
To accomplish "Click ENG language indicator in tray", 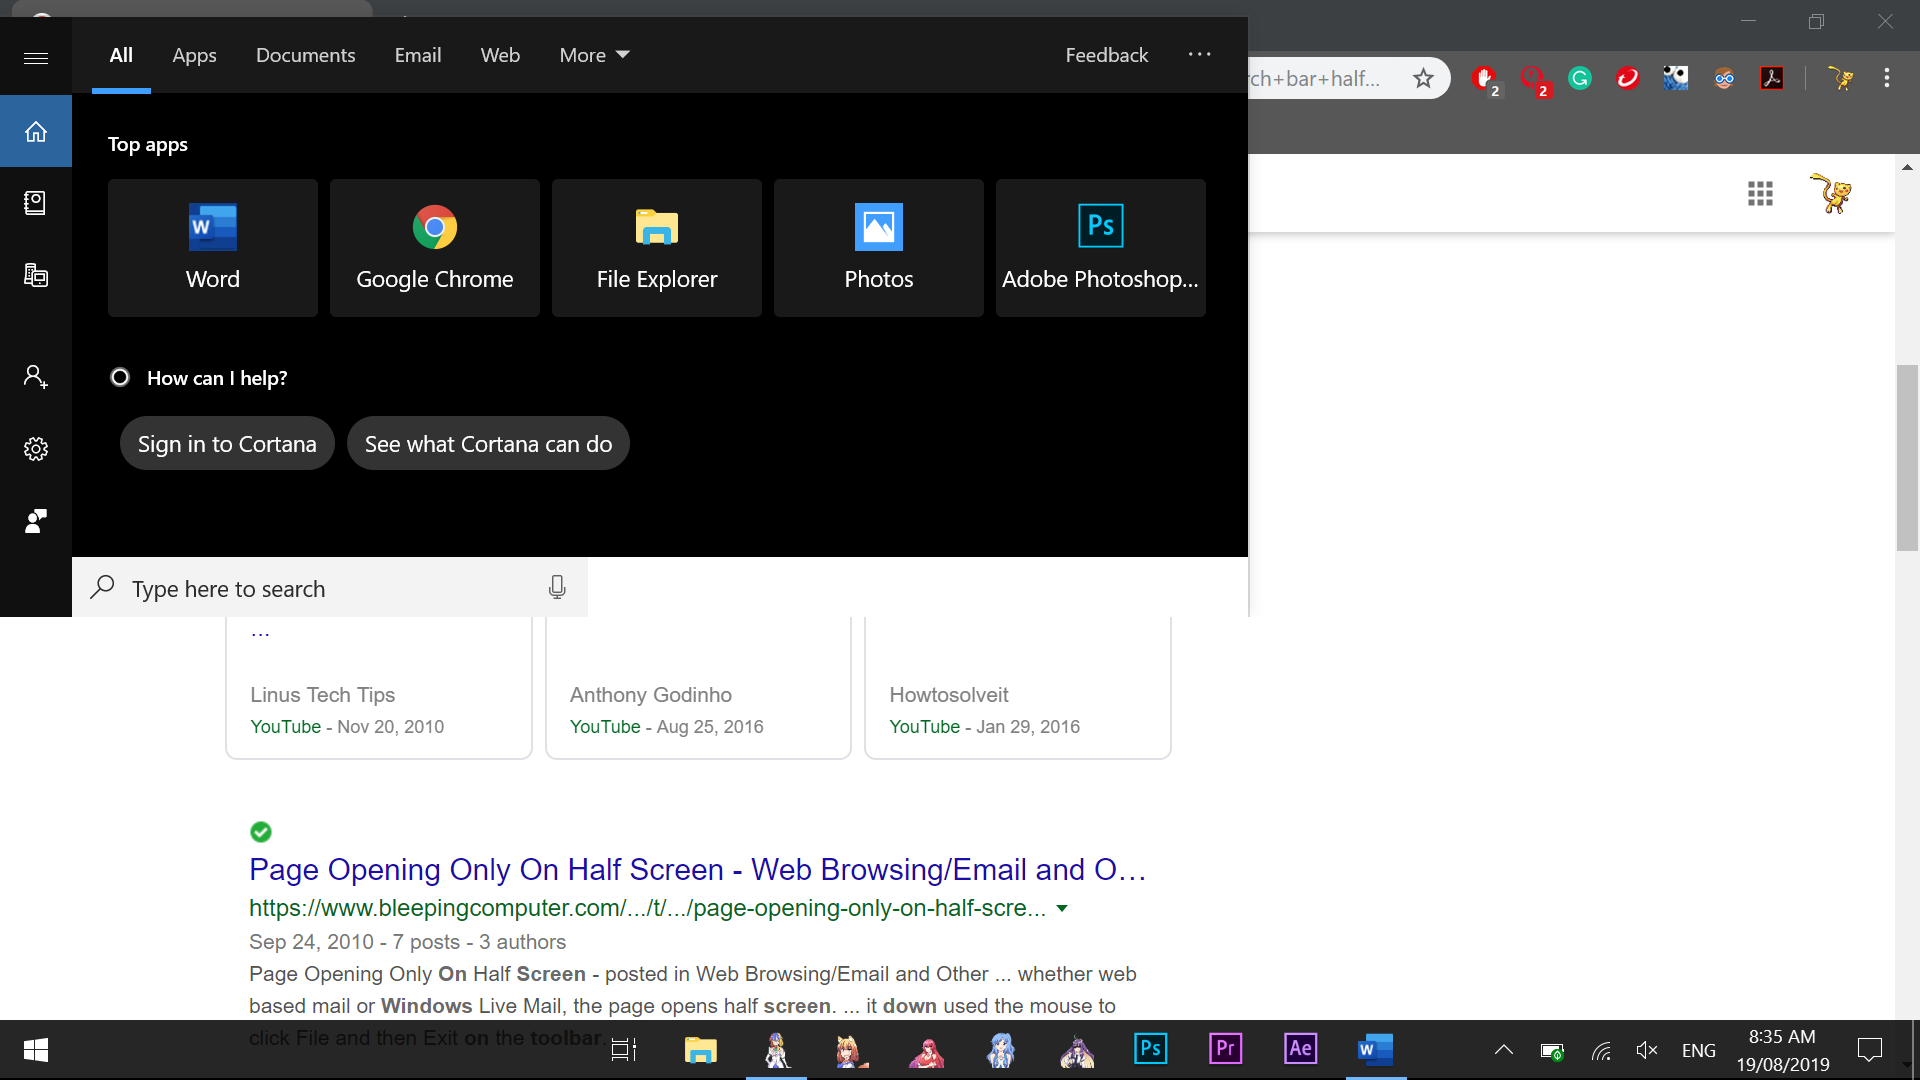I will pos(1698,1050).
